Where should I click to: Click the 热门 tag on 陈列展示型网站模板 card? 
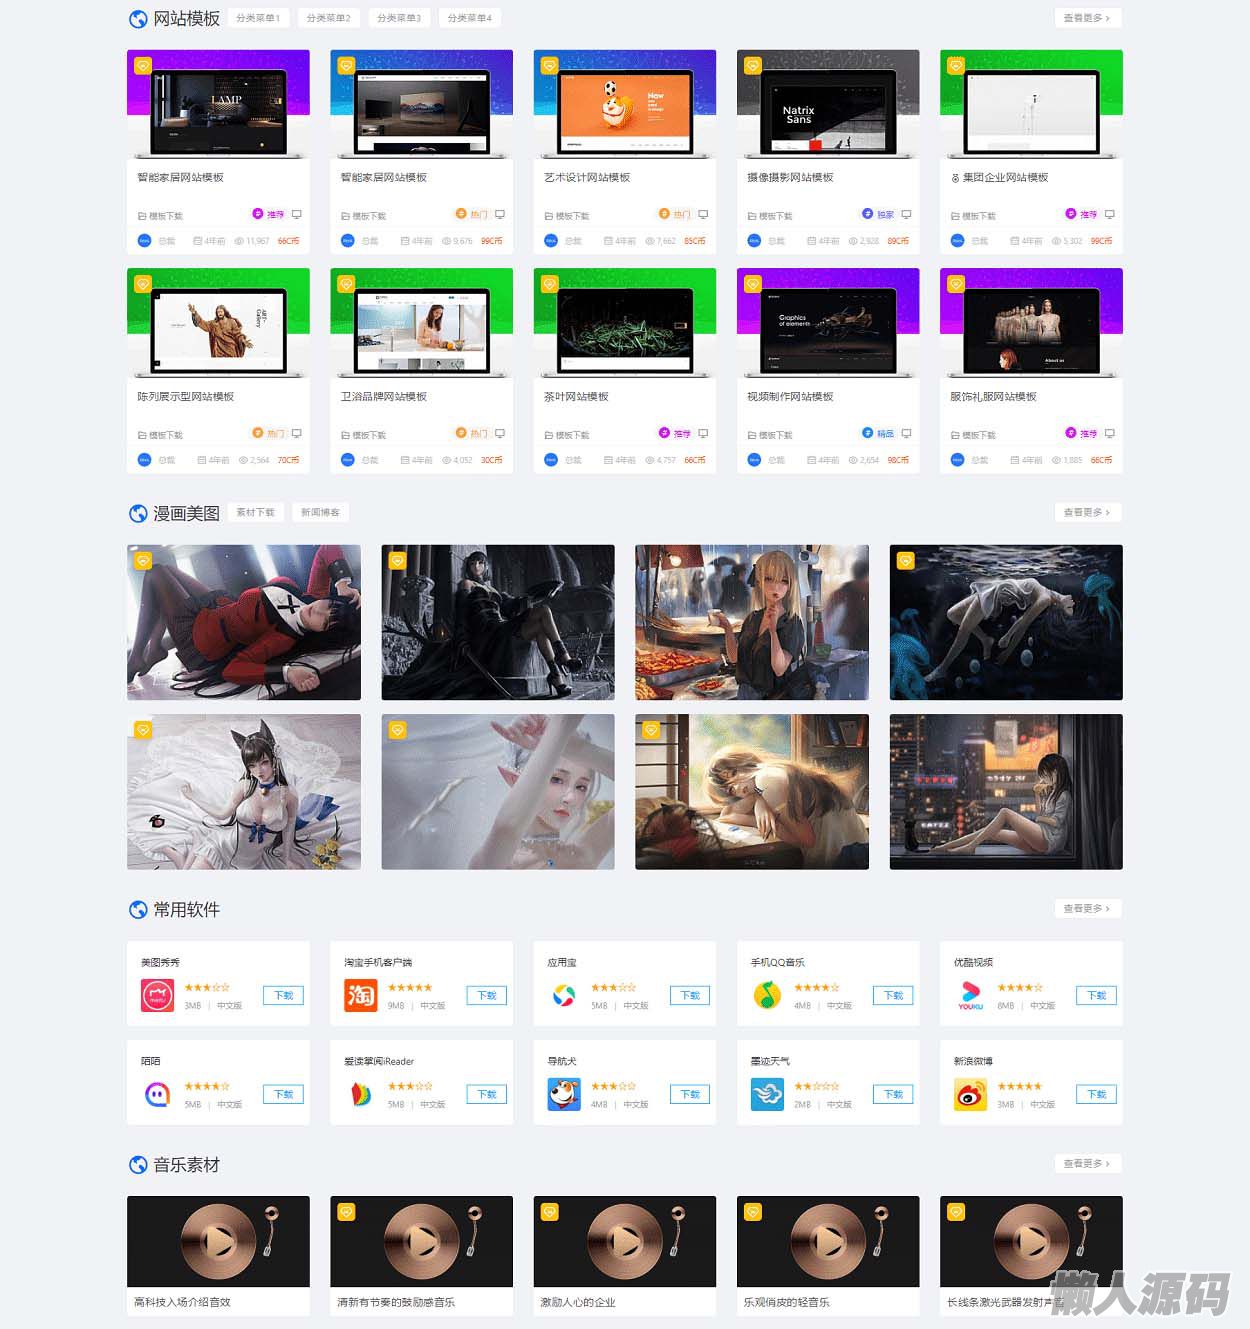[268, 433]
